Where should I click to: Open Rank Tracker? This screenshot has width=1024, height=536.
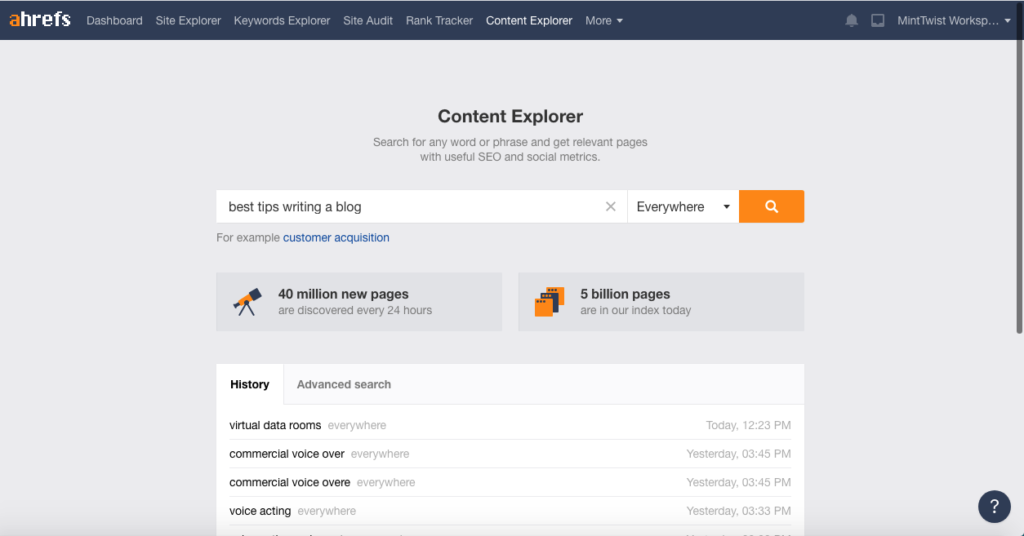pyautogui.click(x=439, y=21)
